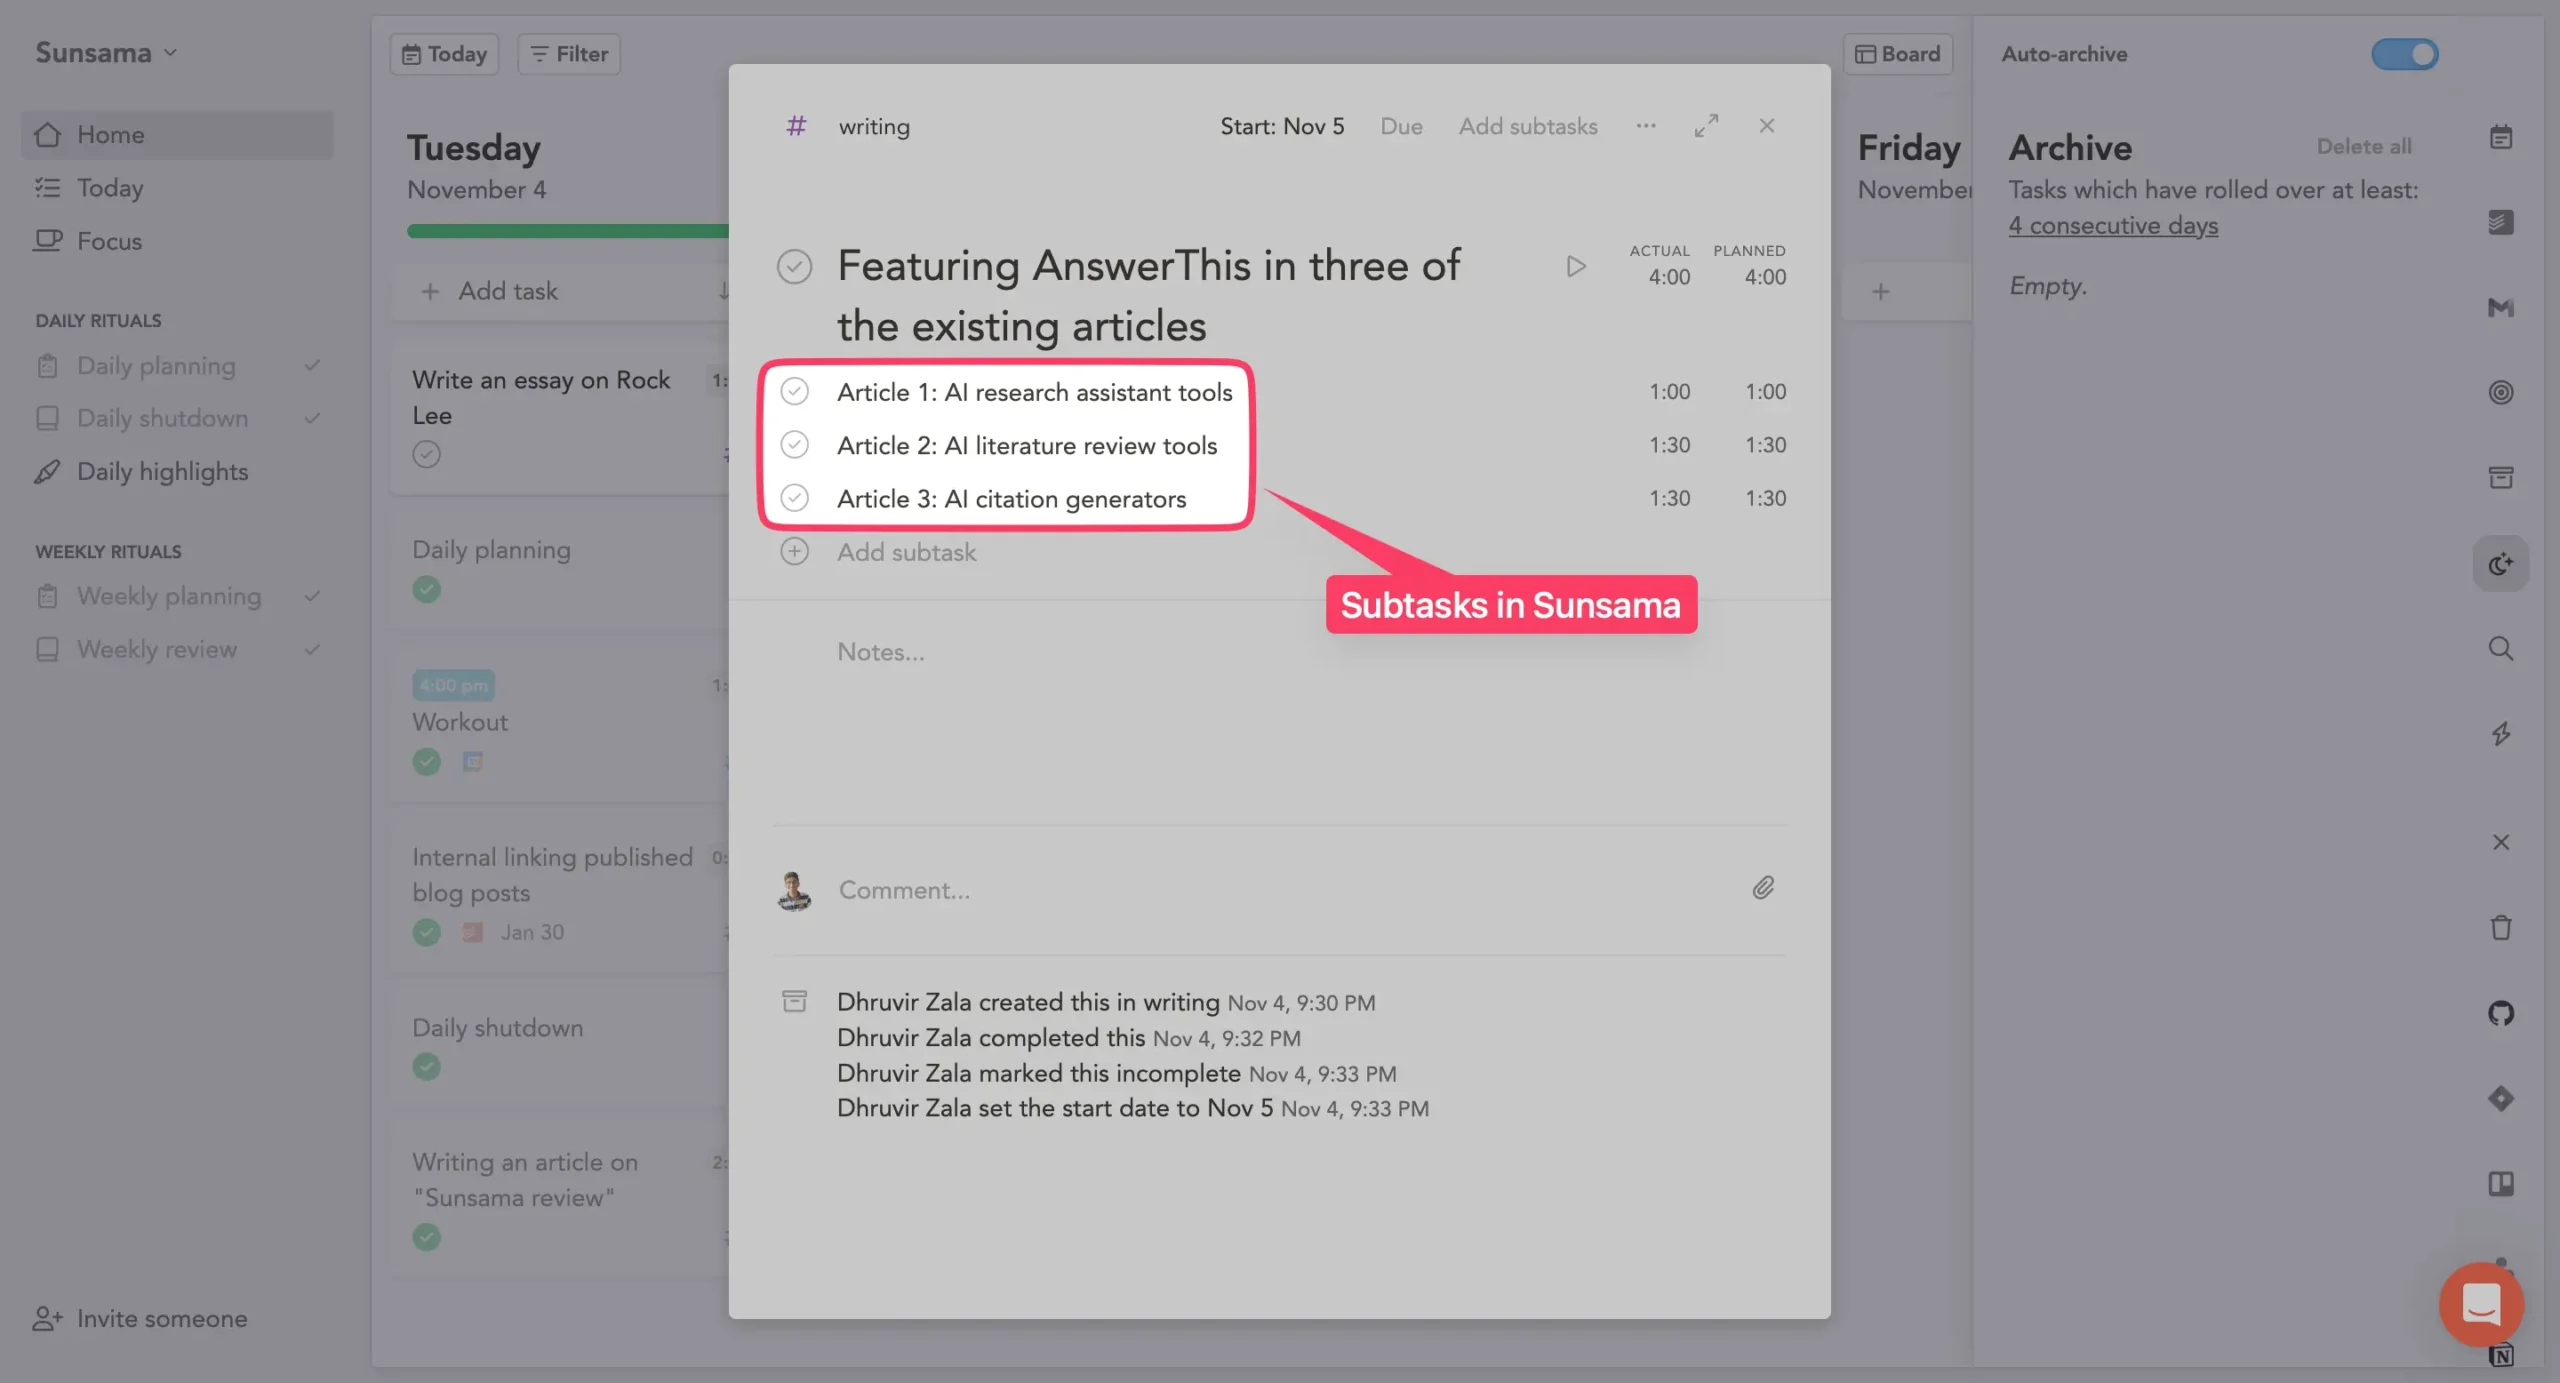Open the calendar panel icon
2560x1383 pixels.
(2501, 137)
